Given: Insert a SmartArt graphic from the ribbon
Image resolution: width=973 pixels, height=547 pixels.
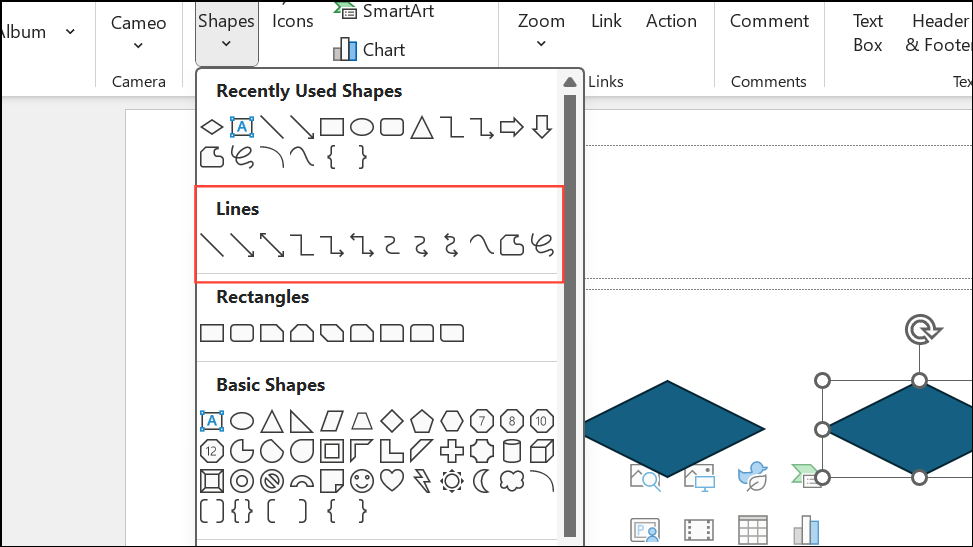Looking at the screenshot, I should [x=383, y=11].
